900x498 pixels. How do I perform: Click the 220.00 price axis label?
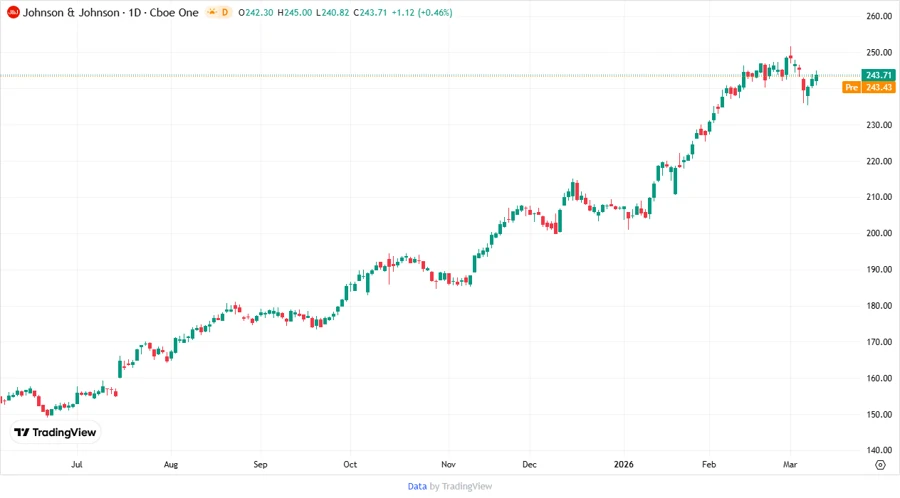point(879,161)
